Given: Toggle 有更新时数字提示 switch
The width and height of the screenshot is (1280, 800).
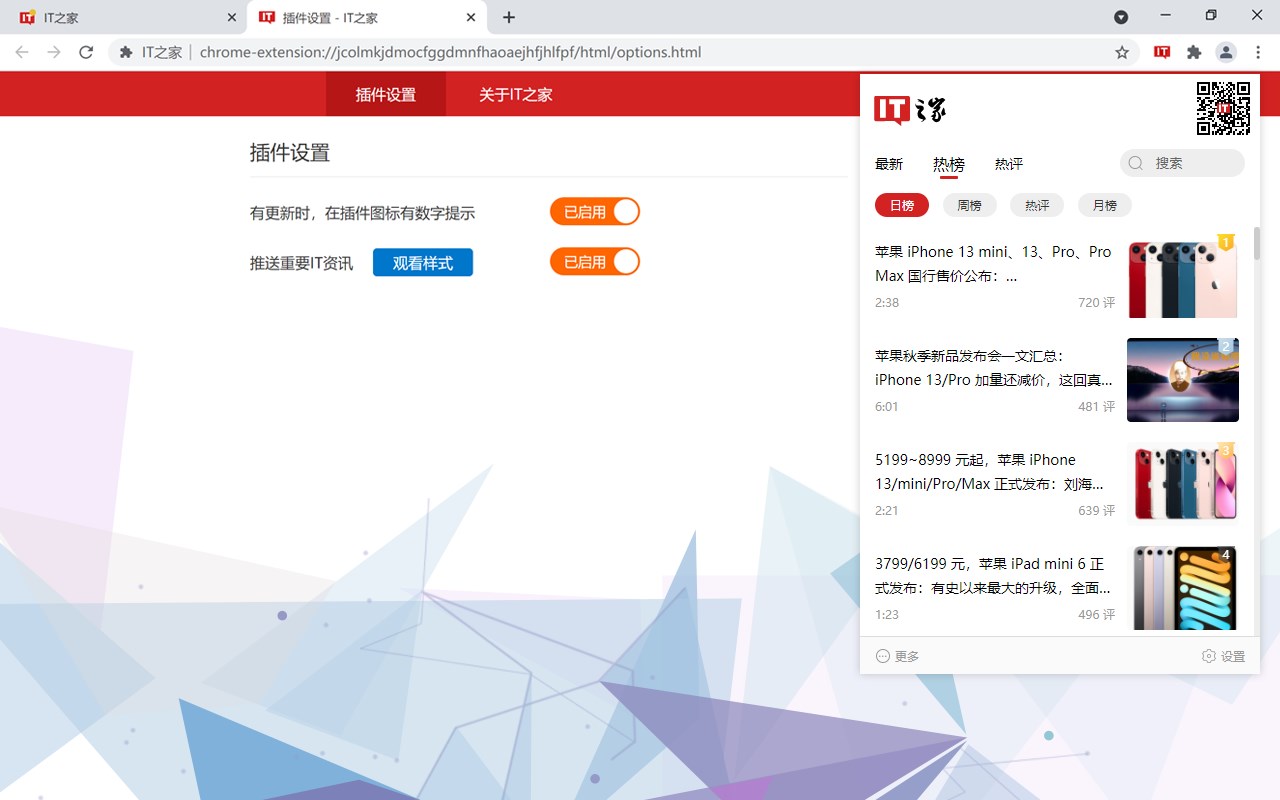Looking at the screenshot, I should [x=594, y=212].
